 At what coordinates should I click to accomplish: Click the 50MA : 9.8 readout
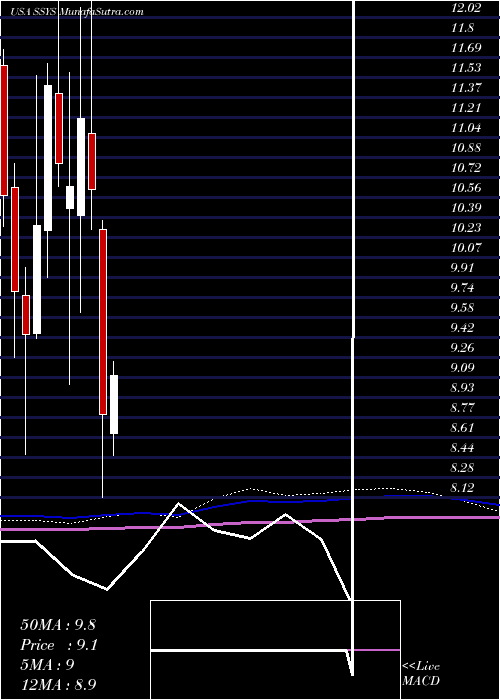58,625
